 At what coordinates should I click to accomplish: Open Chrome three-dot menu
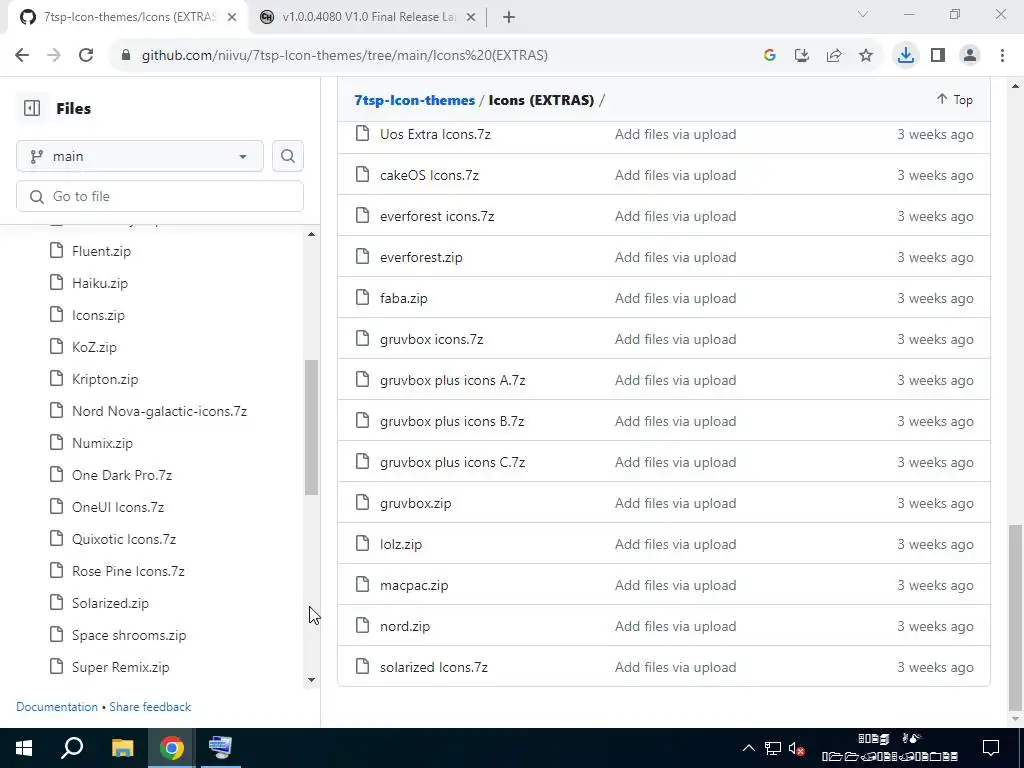tap(1002, 55)
